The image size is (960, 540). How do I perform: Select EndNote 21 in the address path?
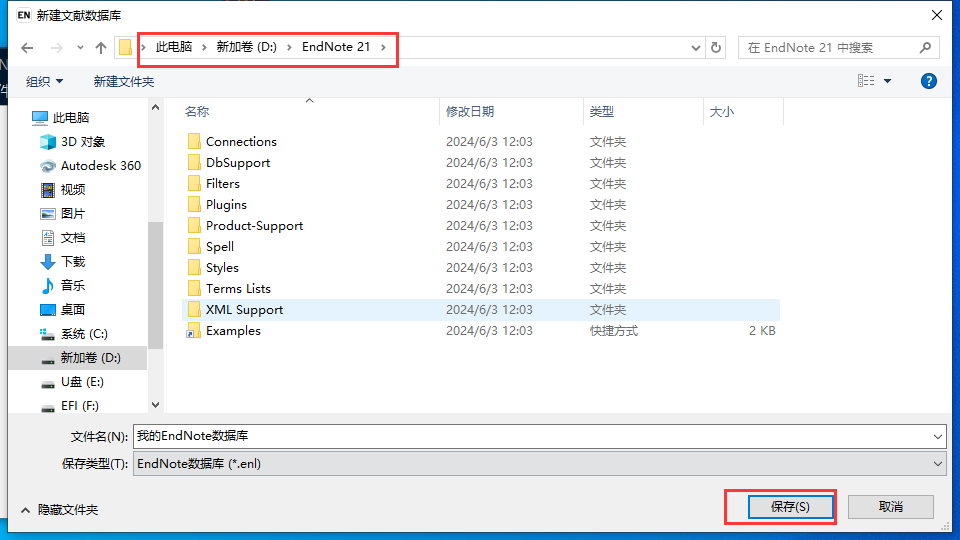pos(336,47)
